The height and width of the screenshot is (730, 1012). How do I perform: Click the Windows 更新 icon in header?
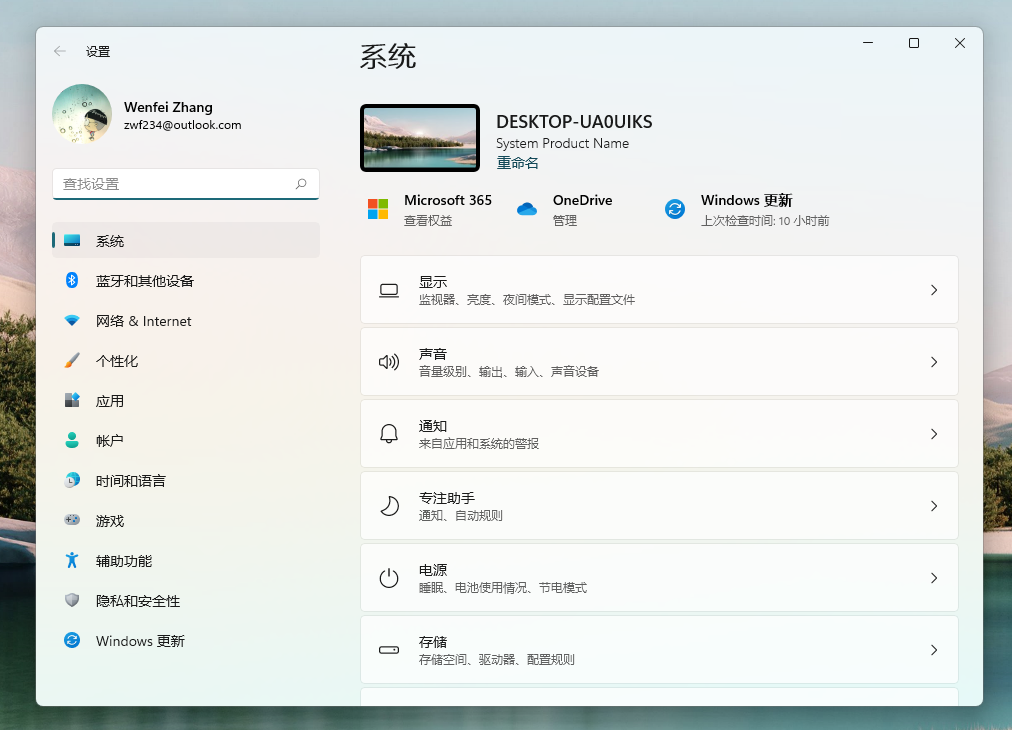[675, 209]
